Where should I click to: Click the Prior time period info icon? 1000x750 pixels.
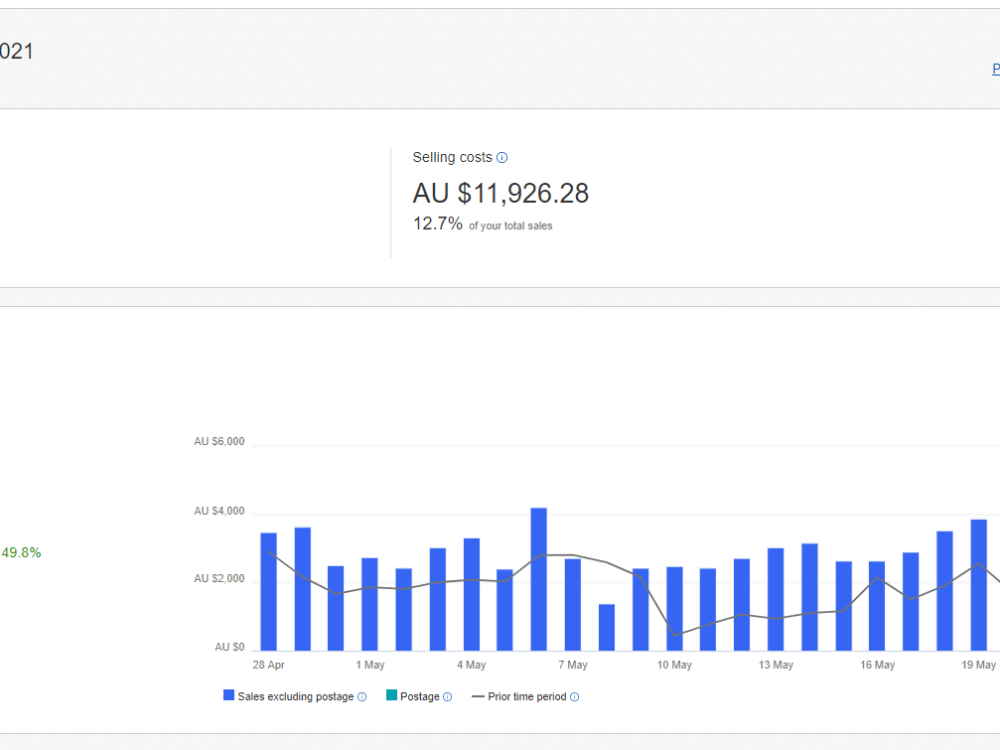[574, 697]
